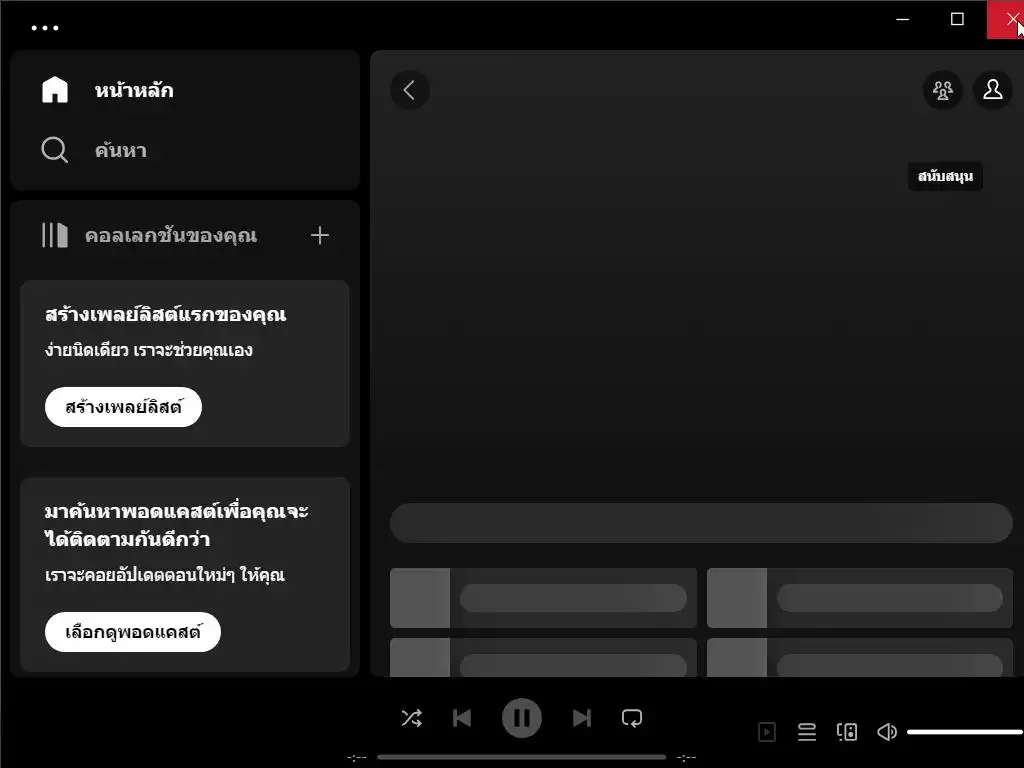Image resolution: width=1024 pixels, height=768 pixels.
Task: Close the Spotify window
Action: 1006,19
